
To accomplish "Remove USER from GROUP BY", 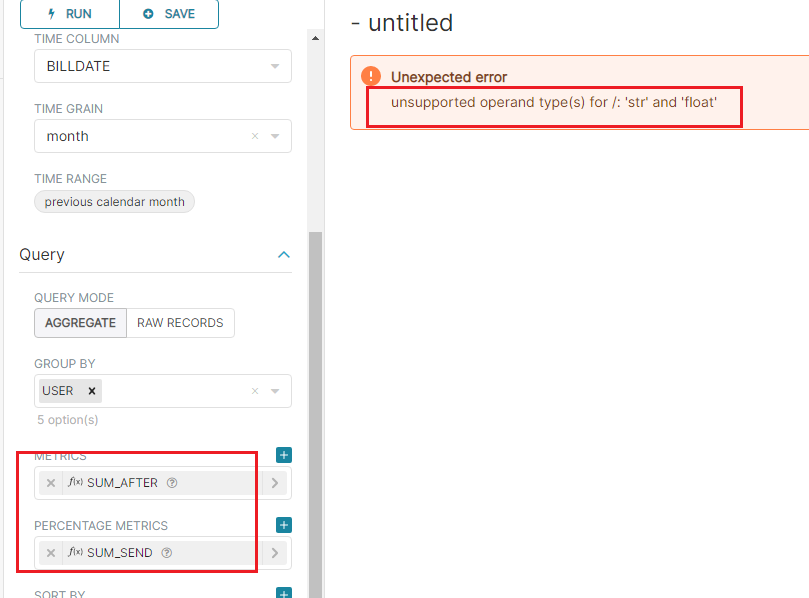I will [x=89, y=390].
